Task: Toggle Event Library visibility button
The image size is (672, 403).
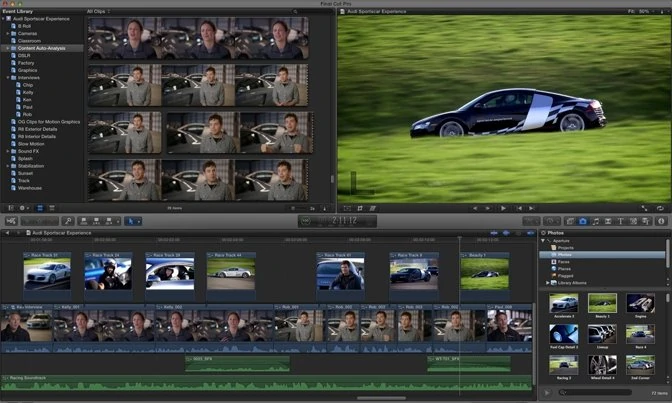Action: (11, 208)
